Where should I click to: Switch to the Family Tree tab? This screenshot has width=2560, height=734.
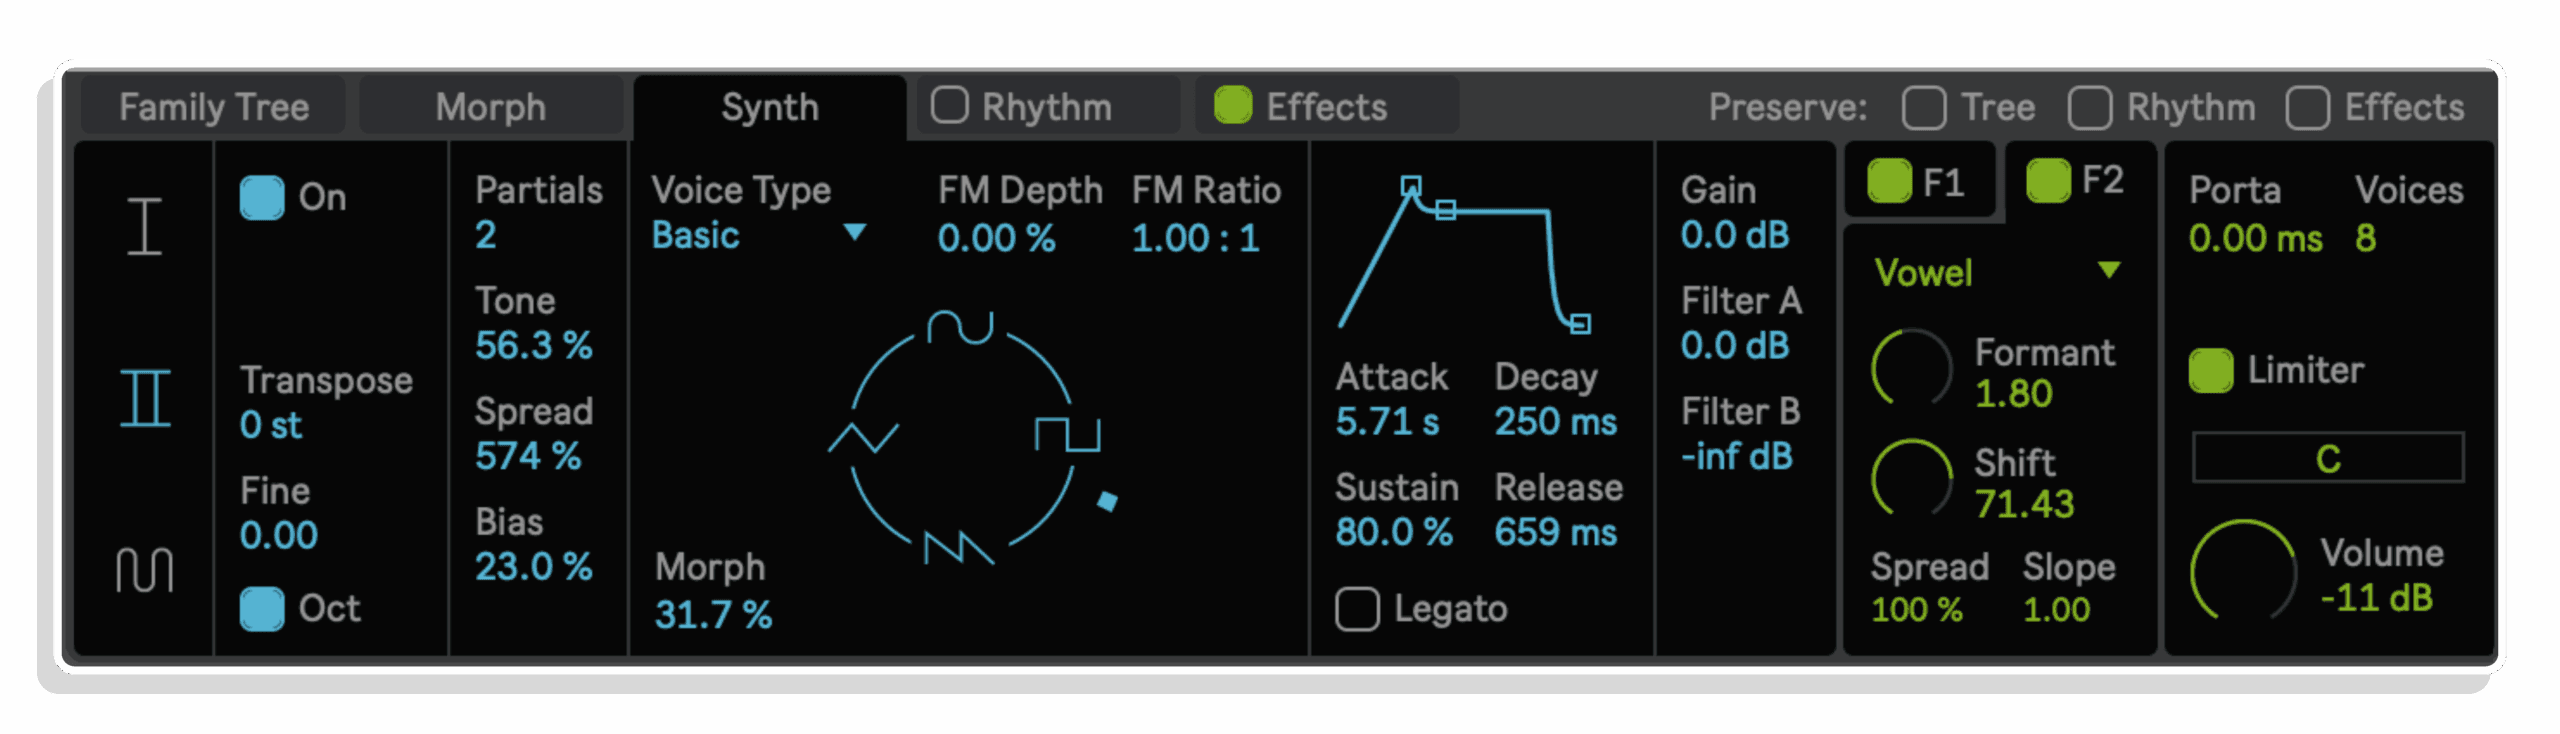click(213, 106)
